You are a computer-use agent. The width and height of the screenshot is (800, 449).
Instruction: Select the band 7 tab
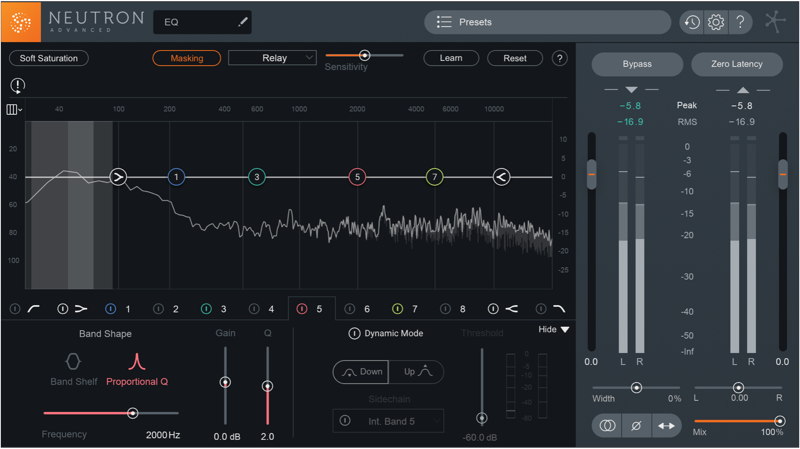click(x=415, y=309)
